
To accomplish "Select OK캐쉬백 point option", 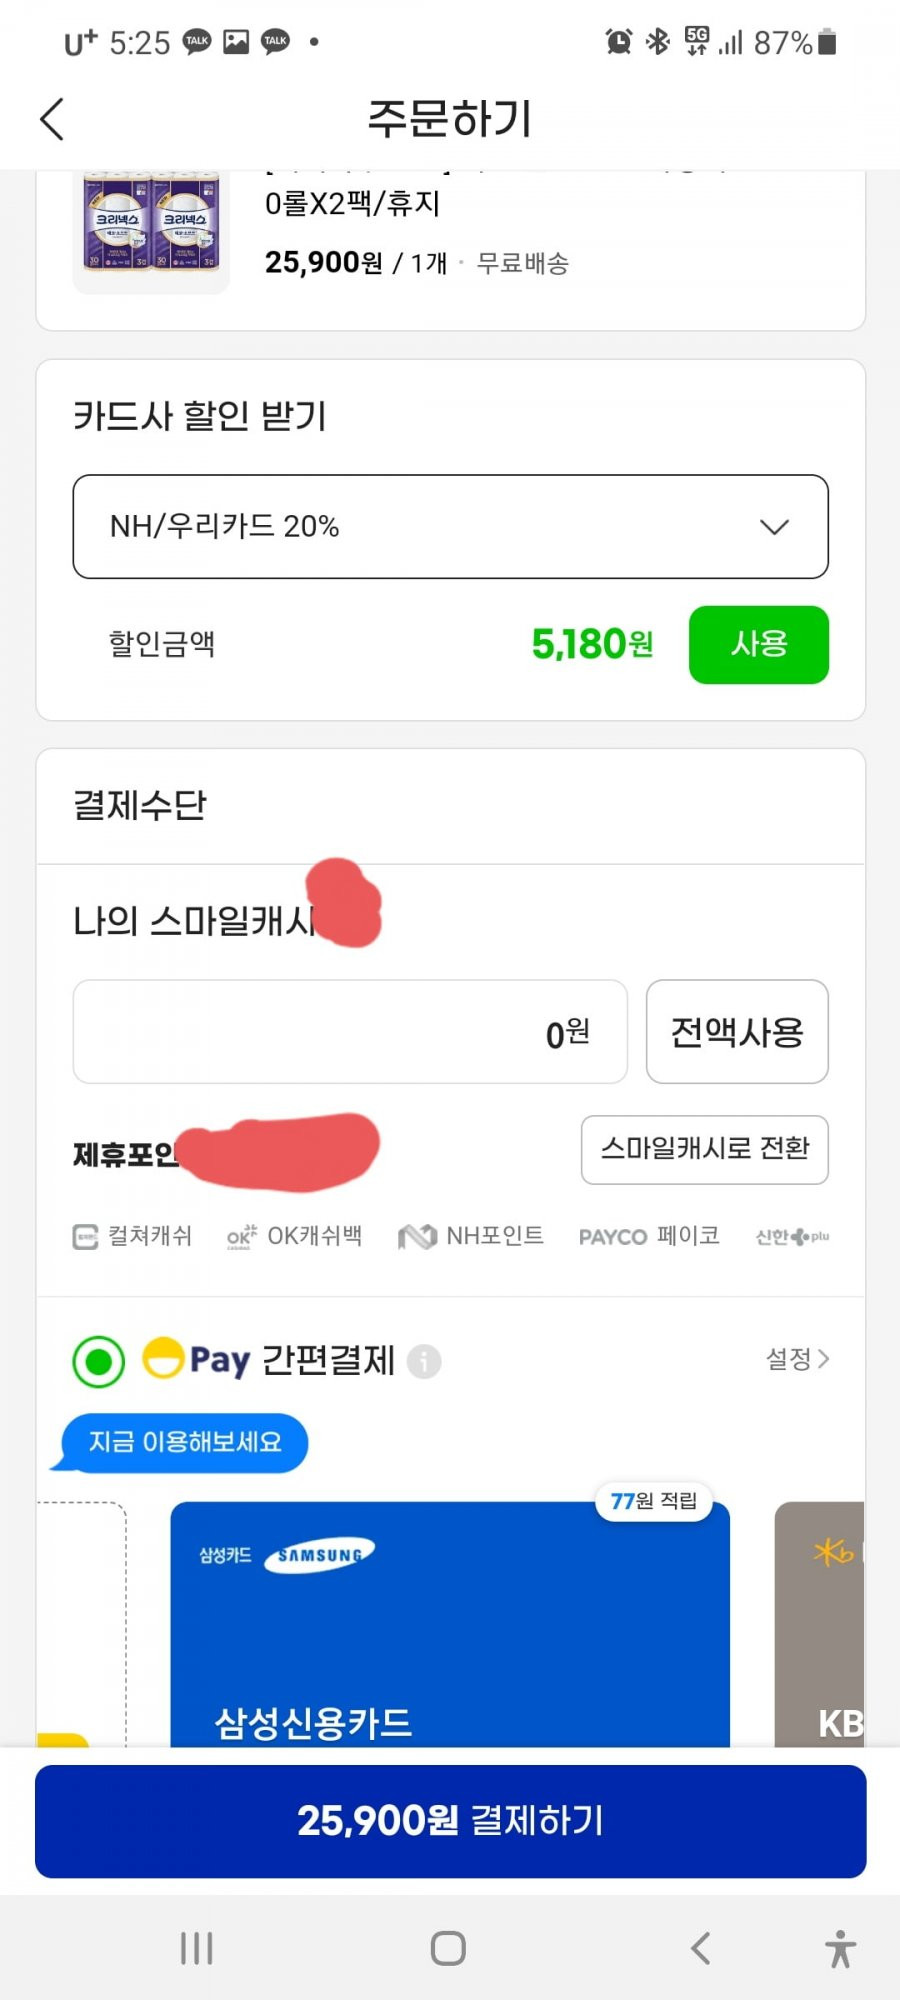I will pyautogui.click(x=294, y=1236).
